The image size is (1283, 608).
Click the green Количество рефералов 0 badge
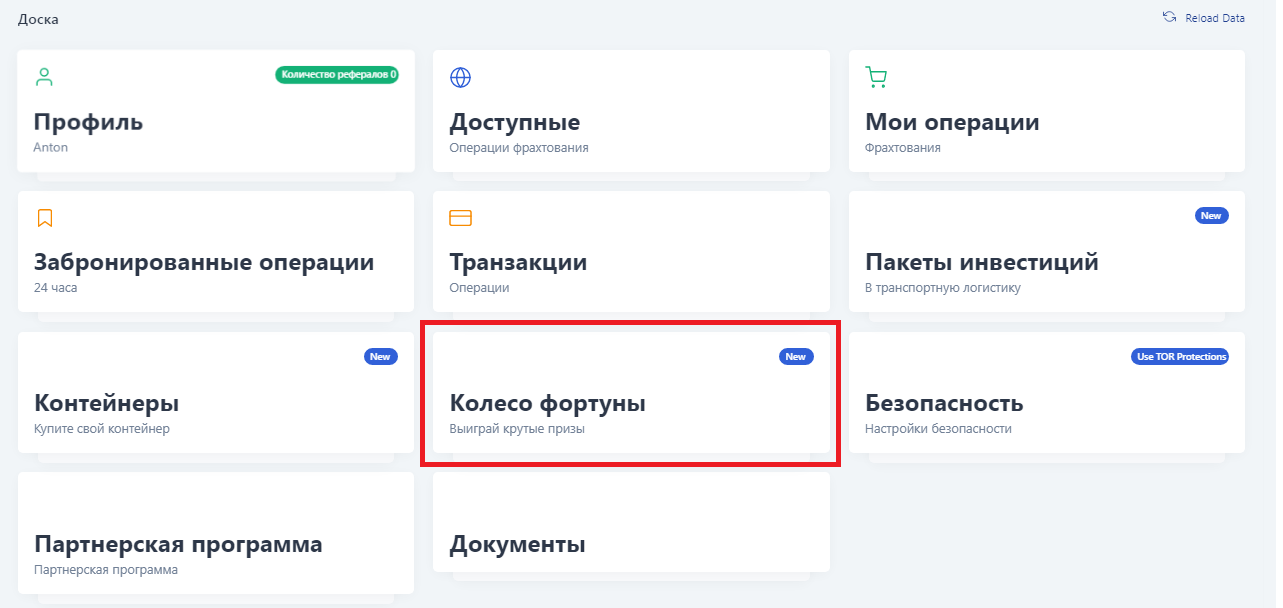(337, 74)
